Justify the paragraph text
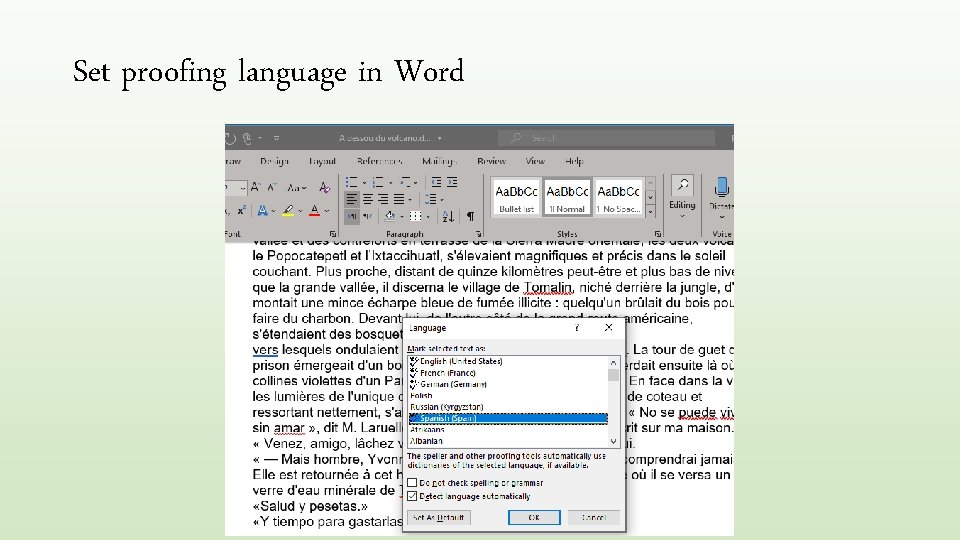The height and width of the screenshot is (540, 960). pyautogui.click(x=399, y=199)
